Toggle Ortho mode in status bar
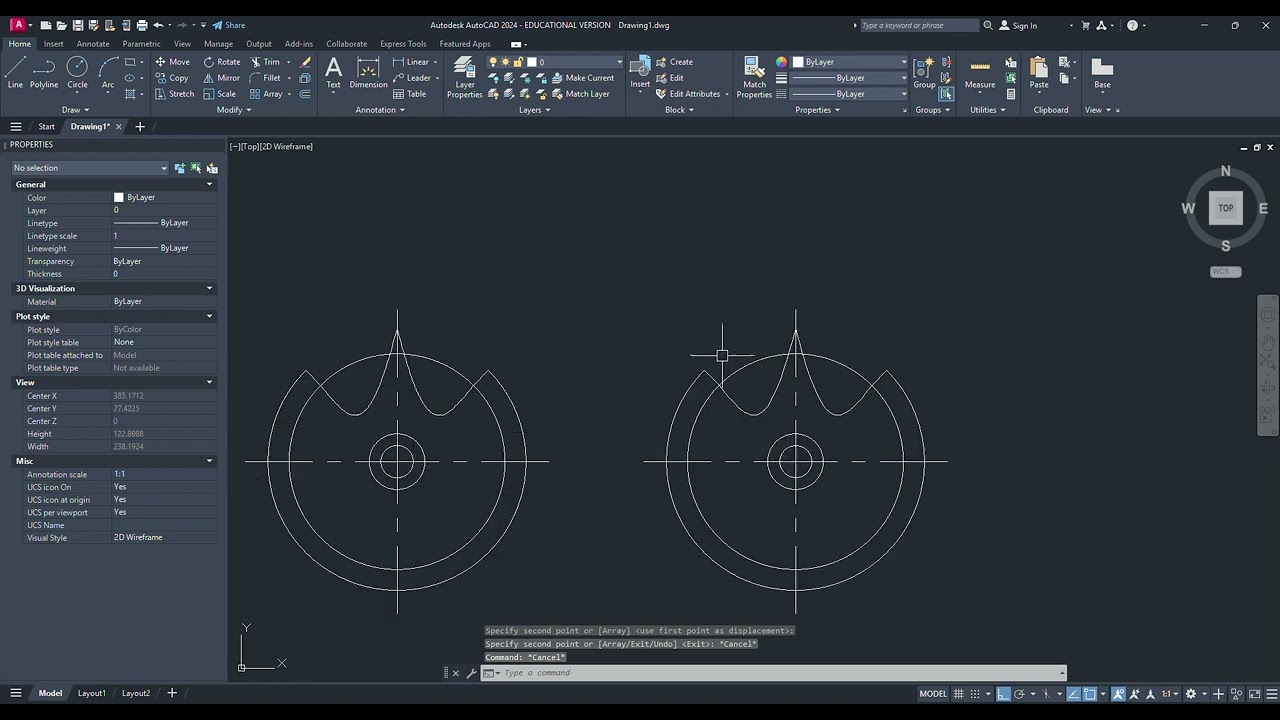This screenshot has width=1280, height=720. pos(1003,693)
